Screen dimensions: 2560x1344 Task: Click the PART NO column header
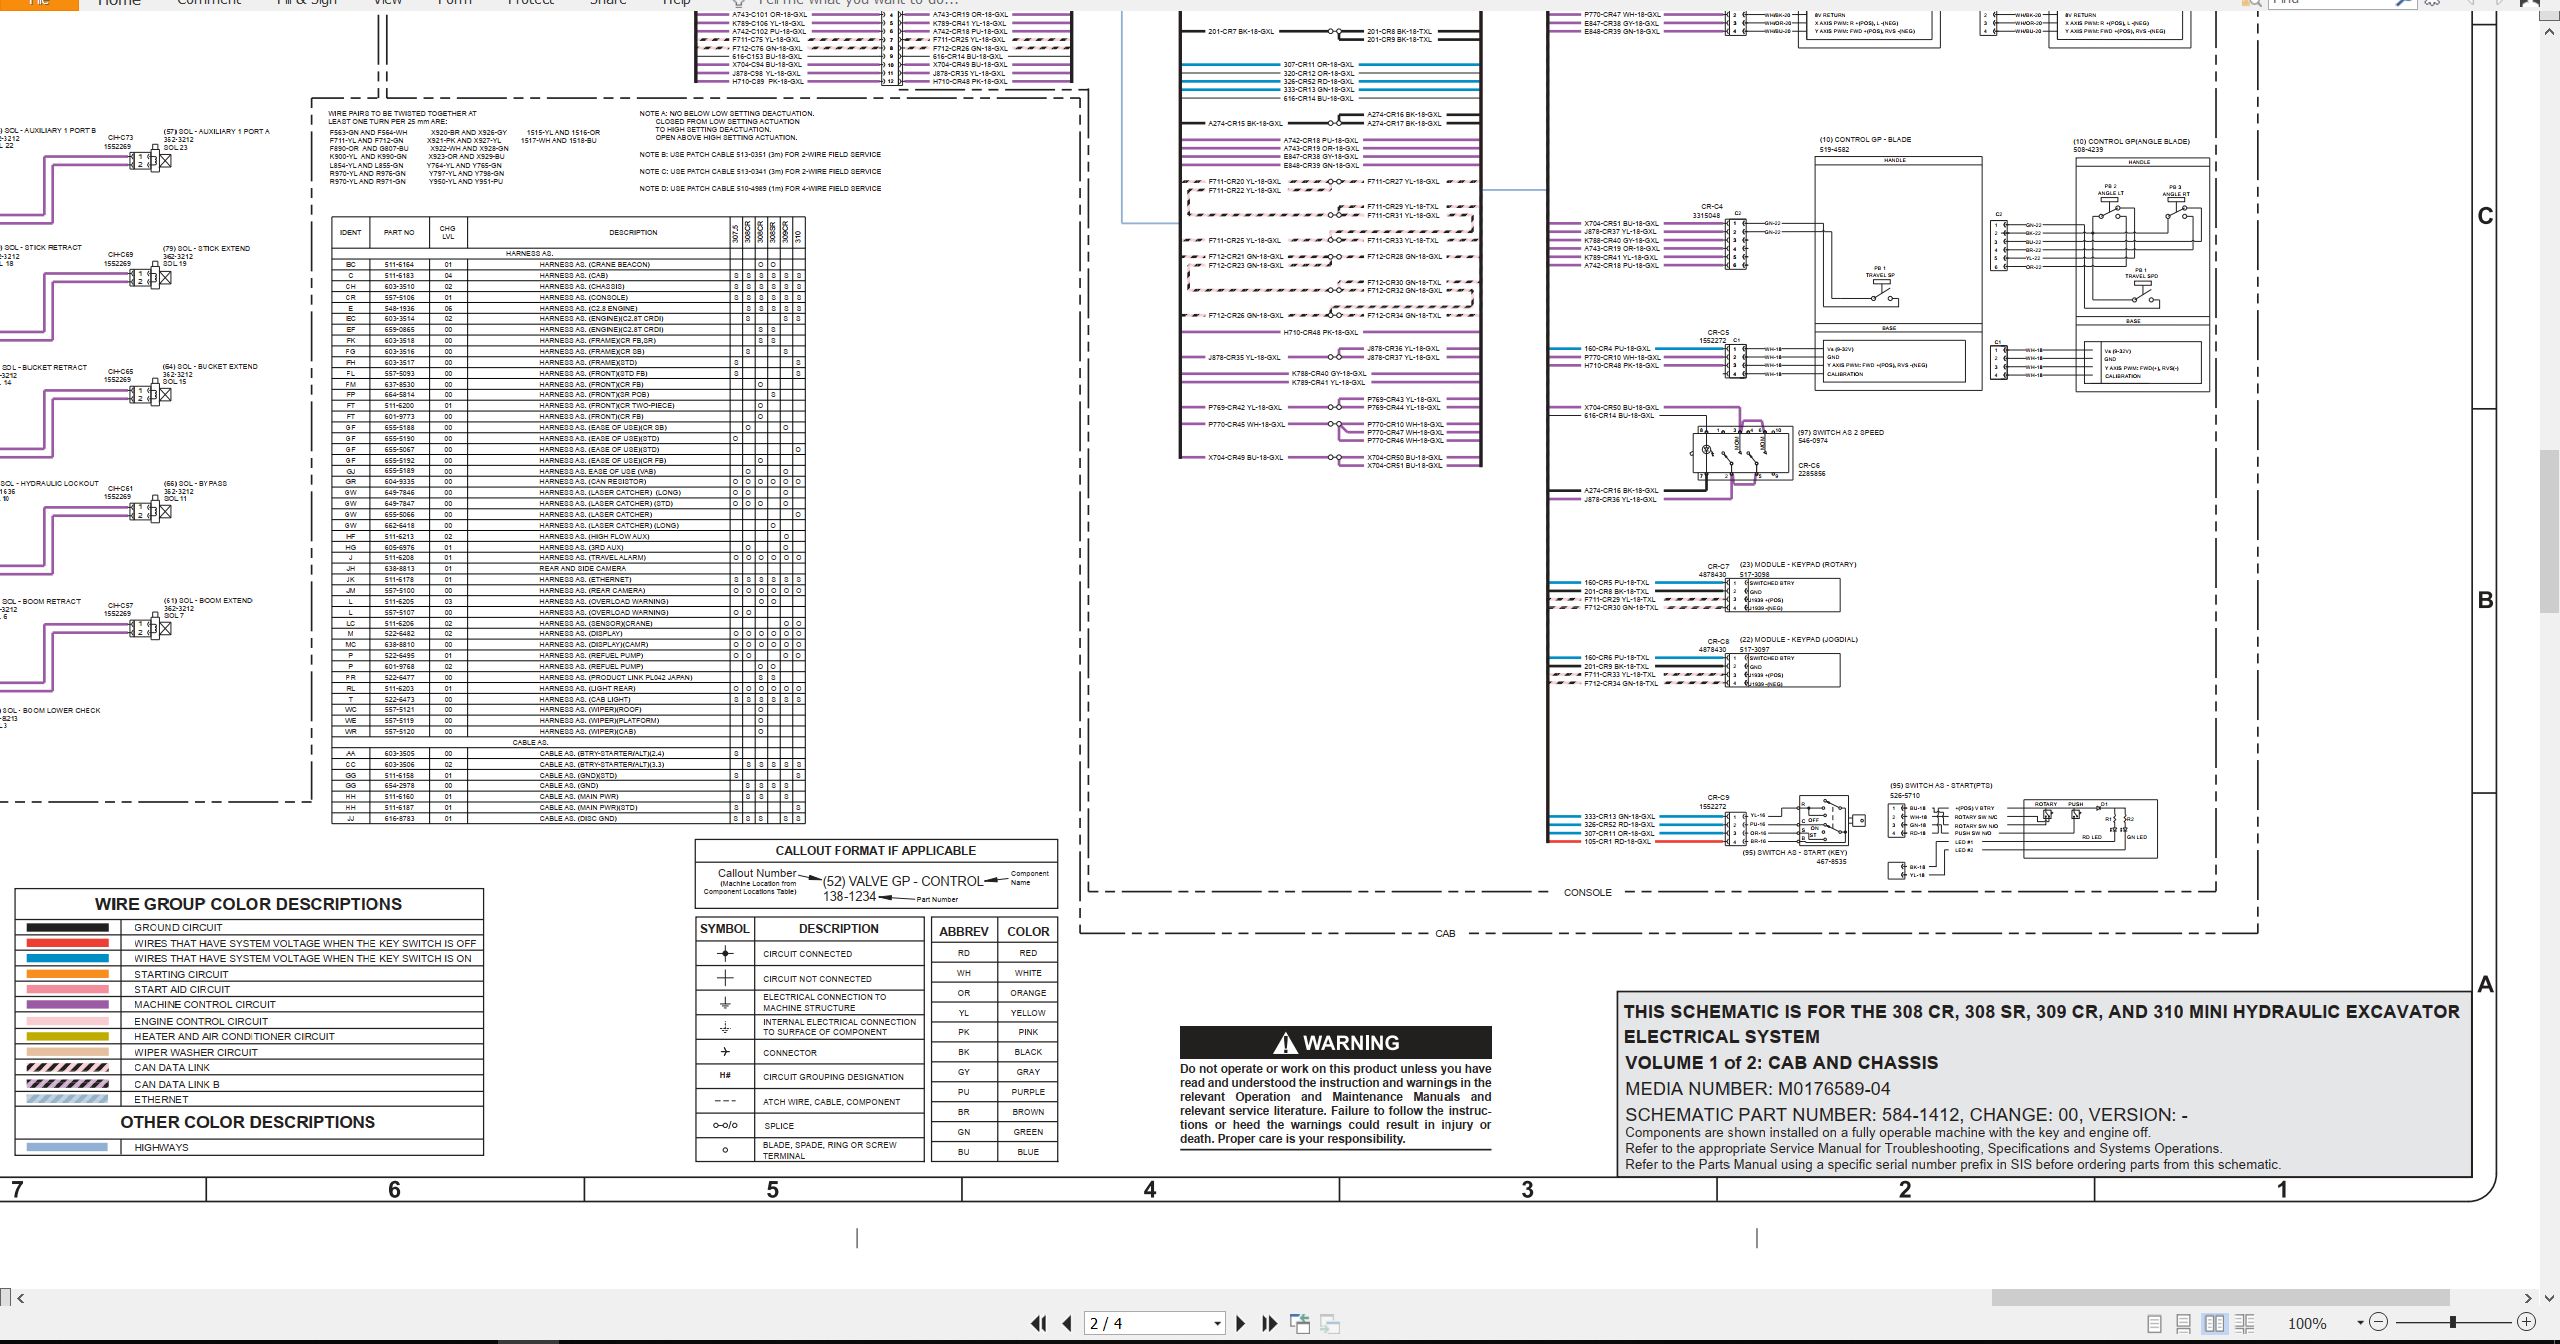[x=399, y=232]
